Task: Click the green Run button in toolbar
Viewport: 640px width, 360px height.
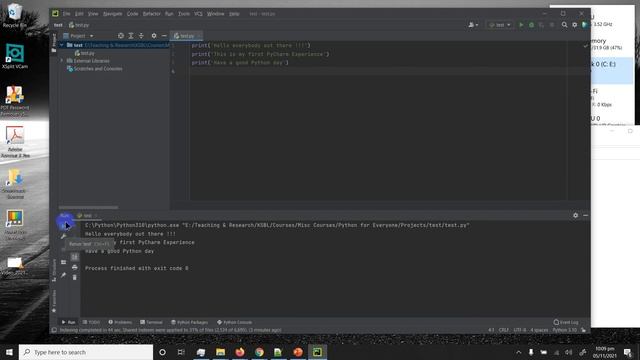Action: coord(521,25)
